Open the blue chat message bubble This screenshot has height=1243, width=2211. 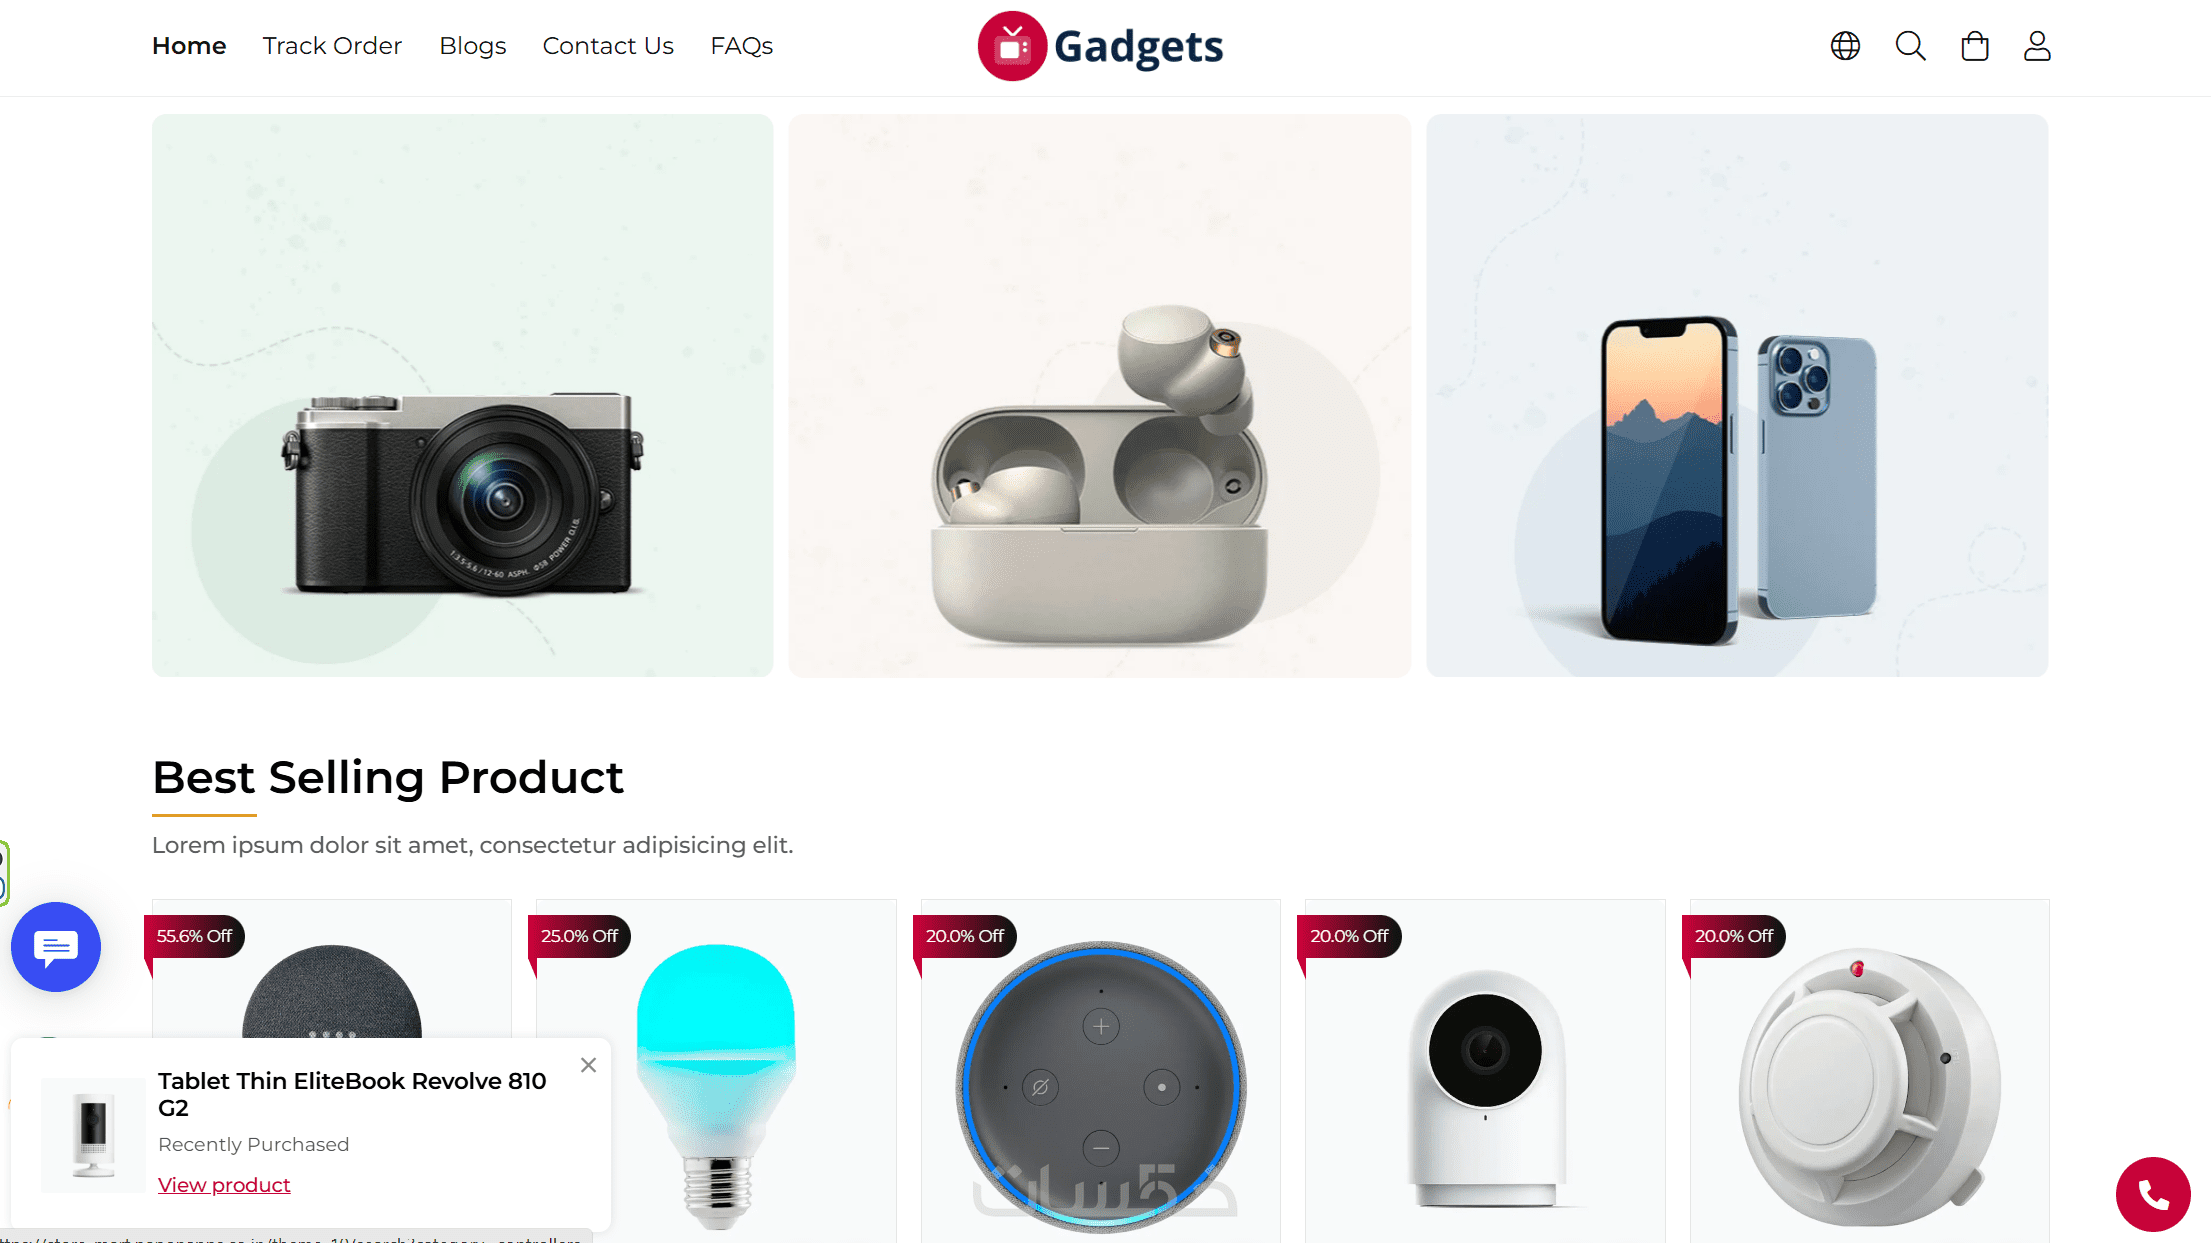[x=56, y=946]
